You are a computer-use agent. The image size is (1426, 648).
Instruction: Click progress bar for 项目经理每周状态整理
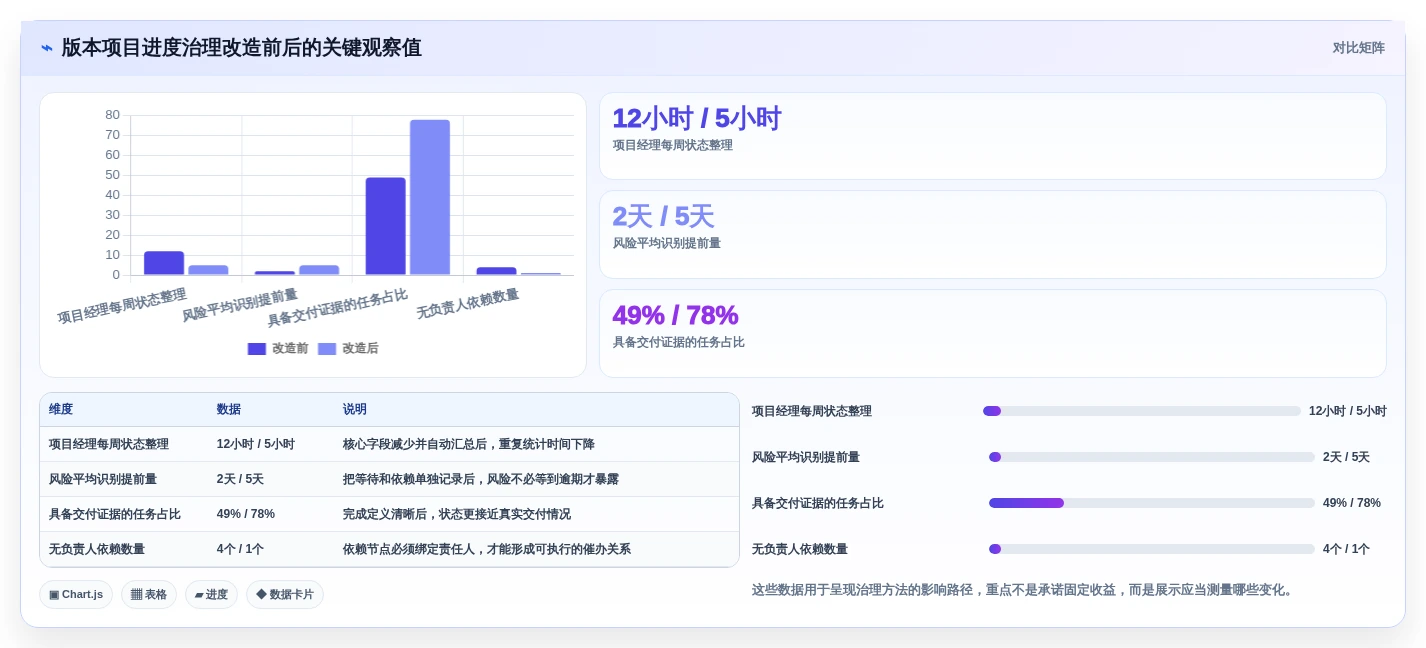[1142, 411]
